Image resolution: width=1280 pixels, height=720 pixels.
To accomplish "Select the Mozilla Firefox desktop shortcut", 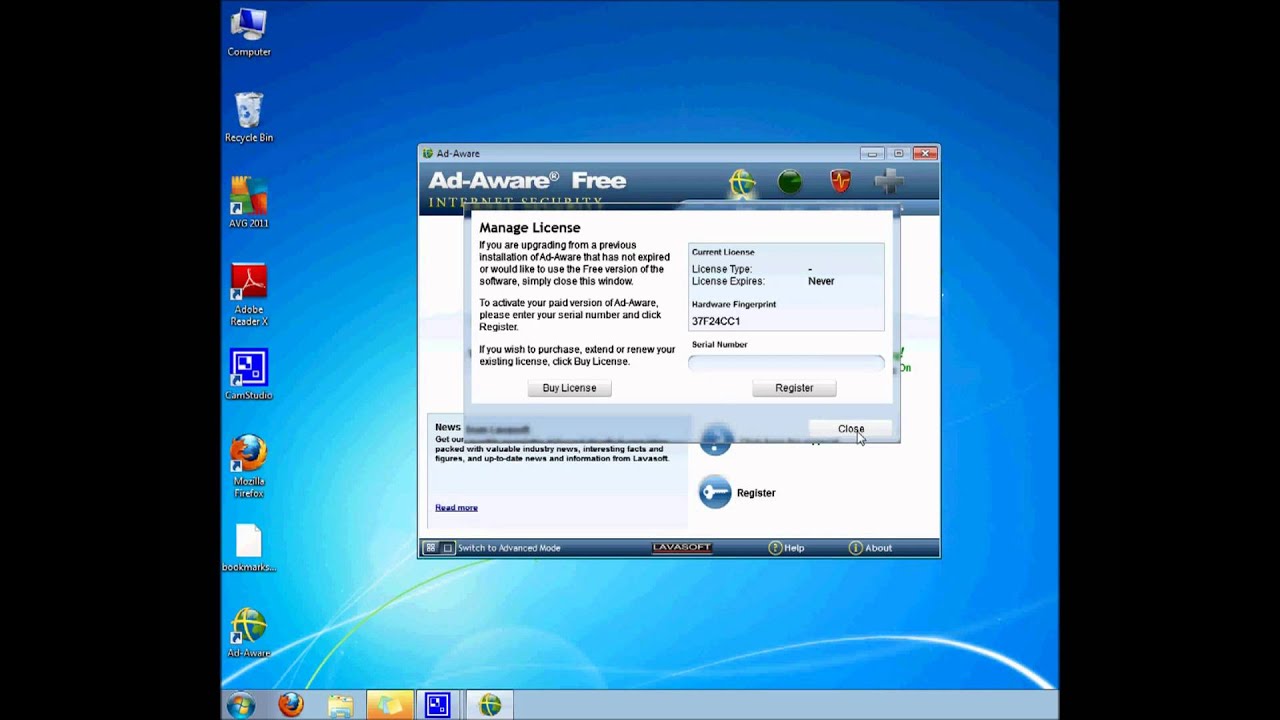I will tap(249, 466).
